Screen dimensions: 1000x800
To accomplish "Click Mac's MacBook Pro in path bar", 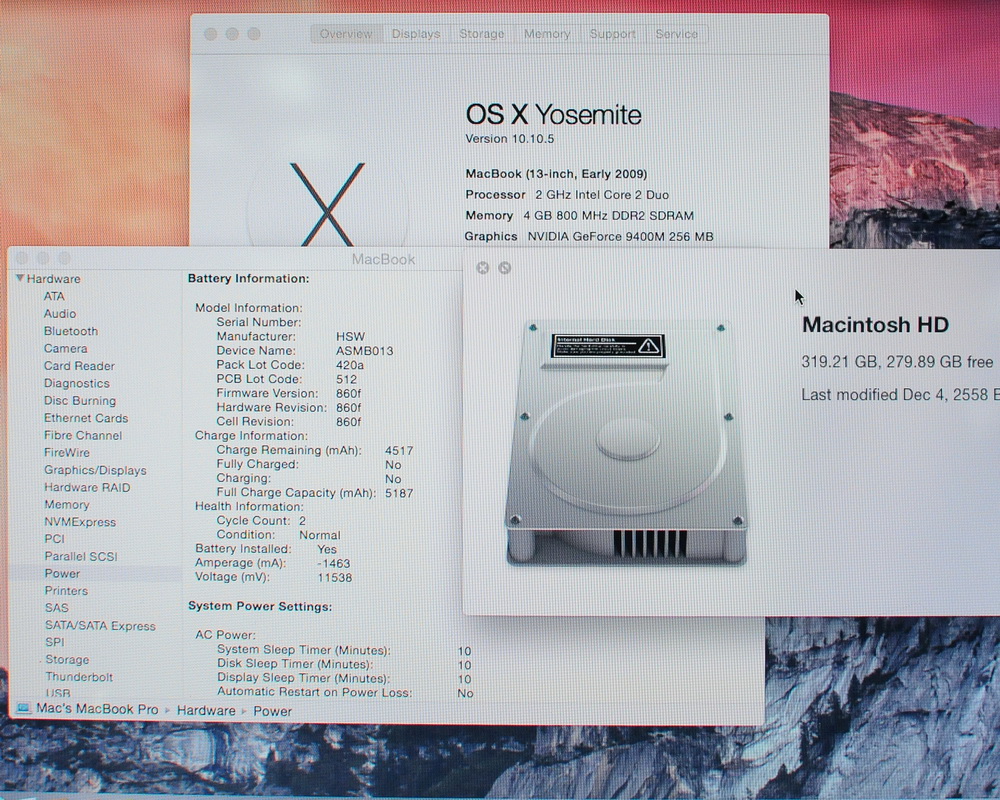I will pos(97,709).
